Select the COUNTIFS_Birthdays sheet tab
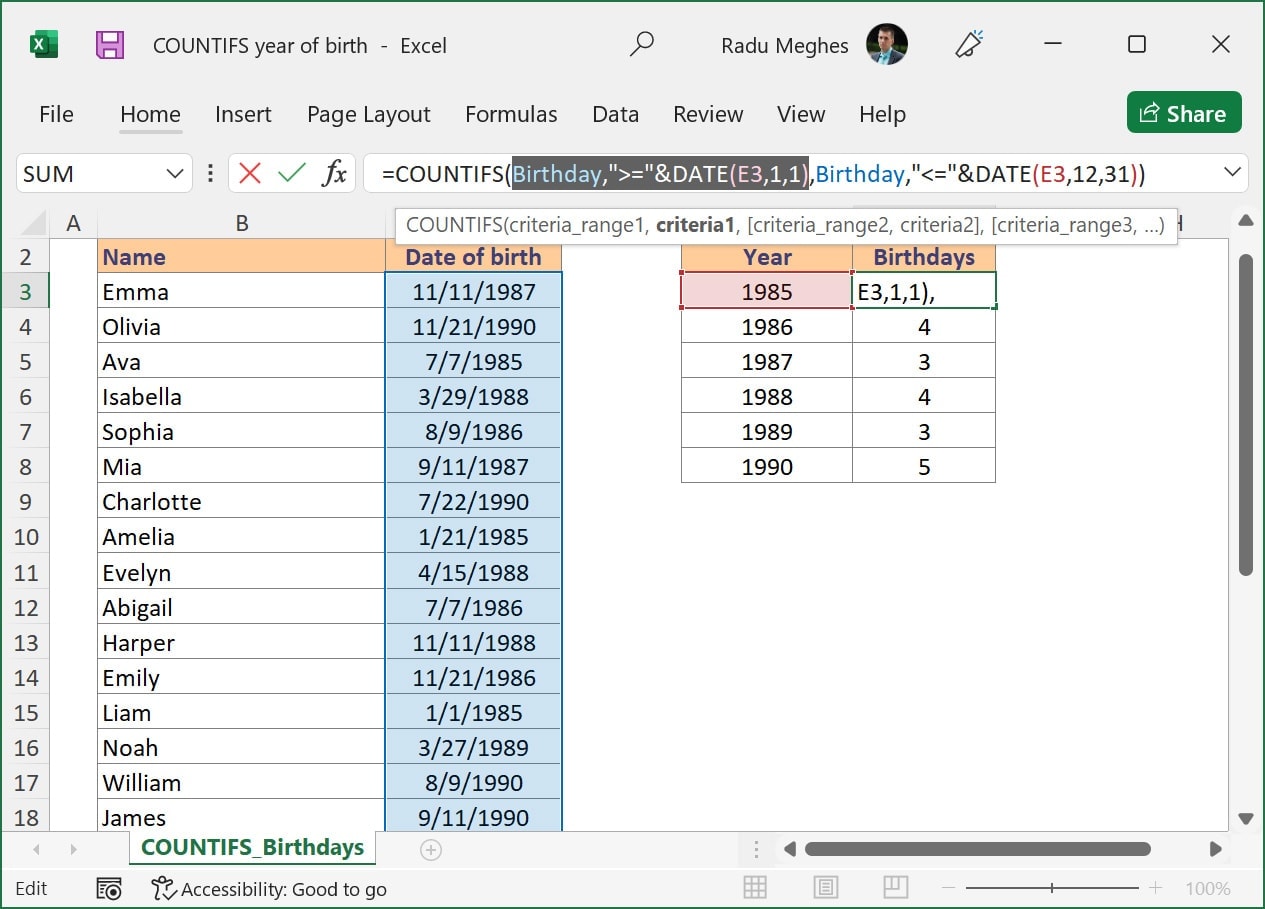The width and height of the screenshot is (1265, 909). pyautogui.click(x=252, y=846)
